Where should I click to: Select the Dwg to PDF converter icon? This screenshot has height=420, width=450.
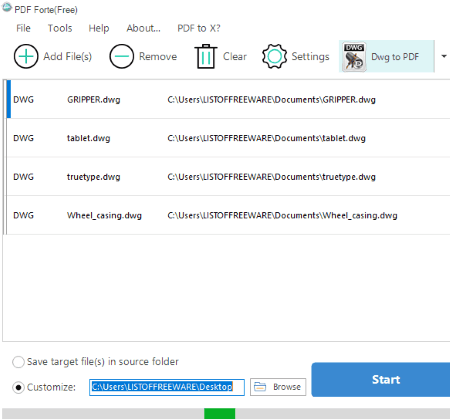coord(354,57)
